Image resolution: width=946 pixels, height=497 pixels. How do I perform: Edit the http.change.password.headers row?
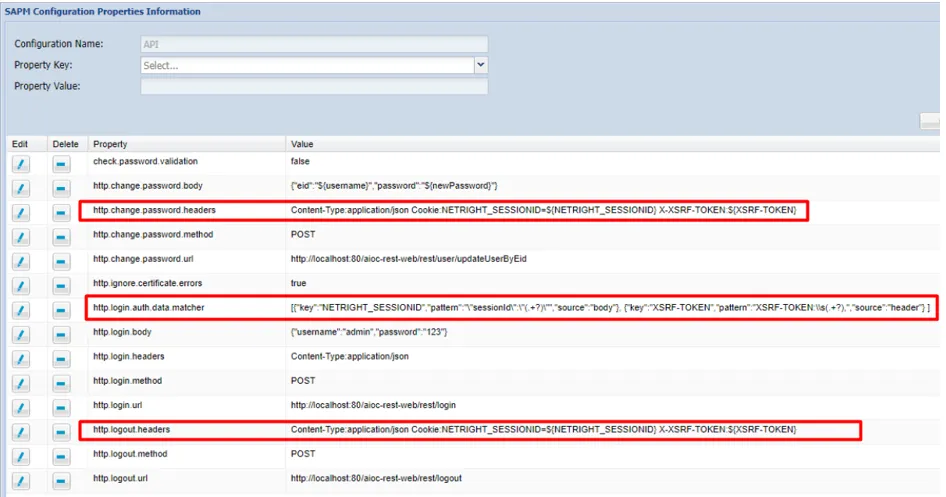coord(21,213)
